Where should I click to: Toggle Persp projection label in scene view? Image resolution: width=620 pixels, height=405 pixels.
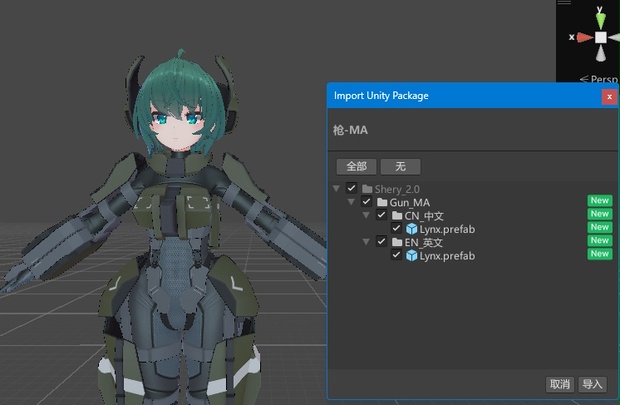[599, 79]
